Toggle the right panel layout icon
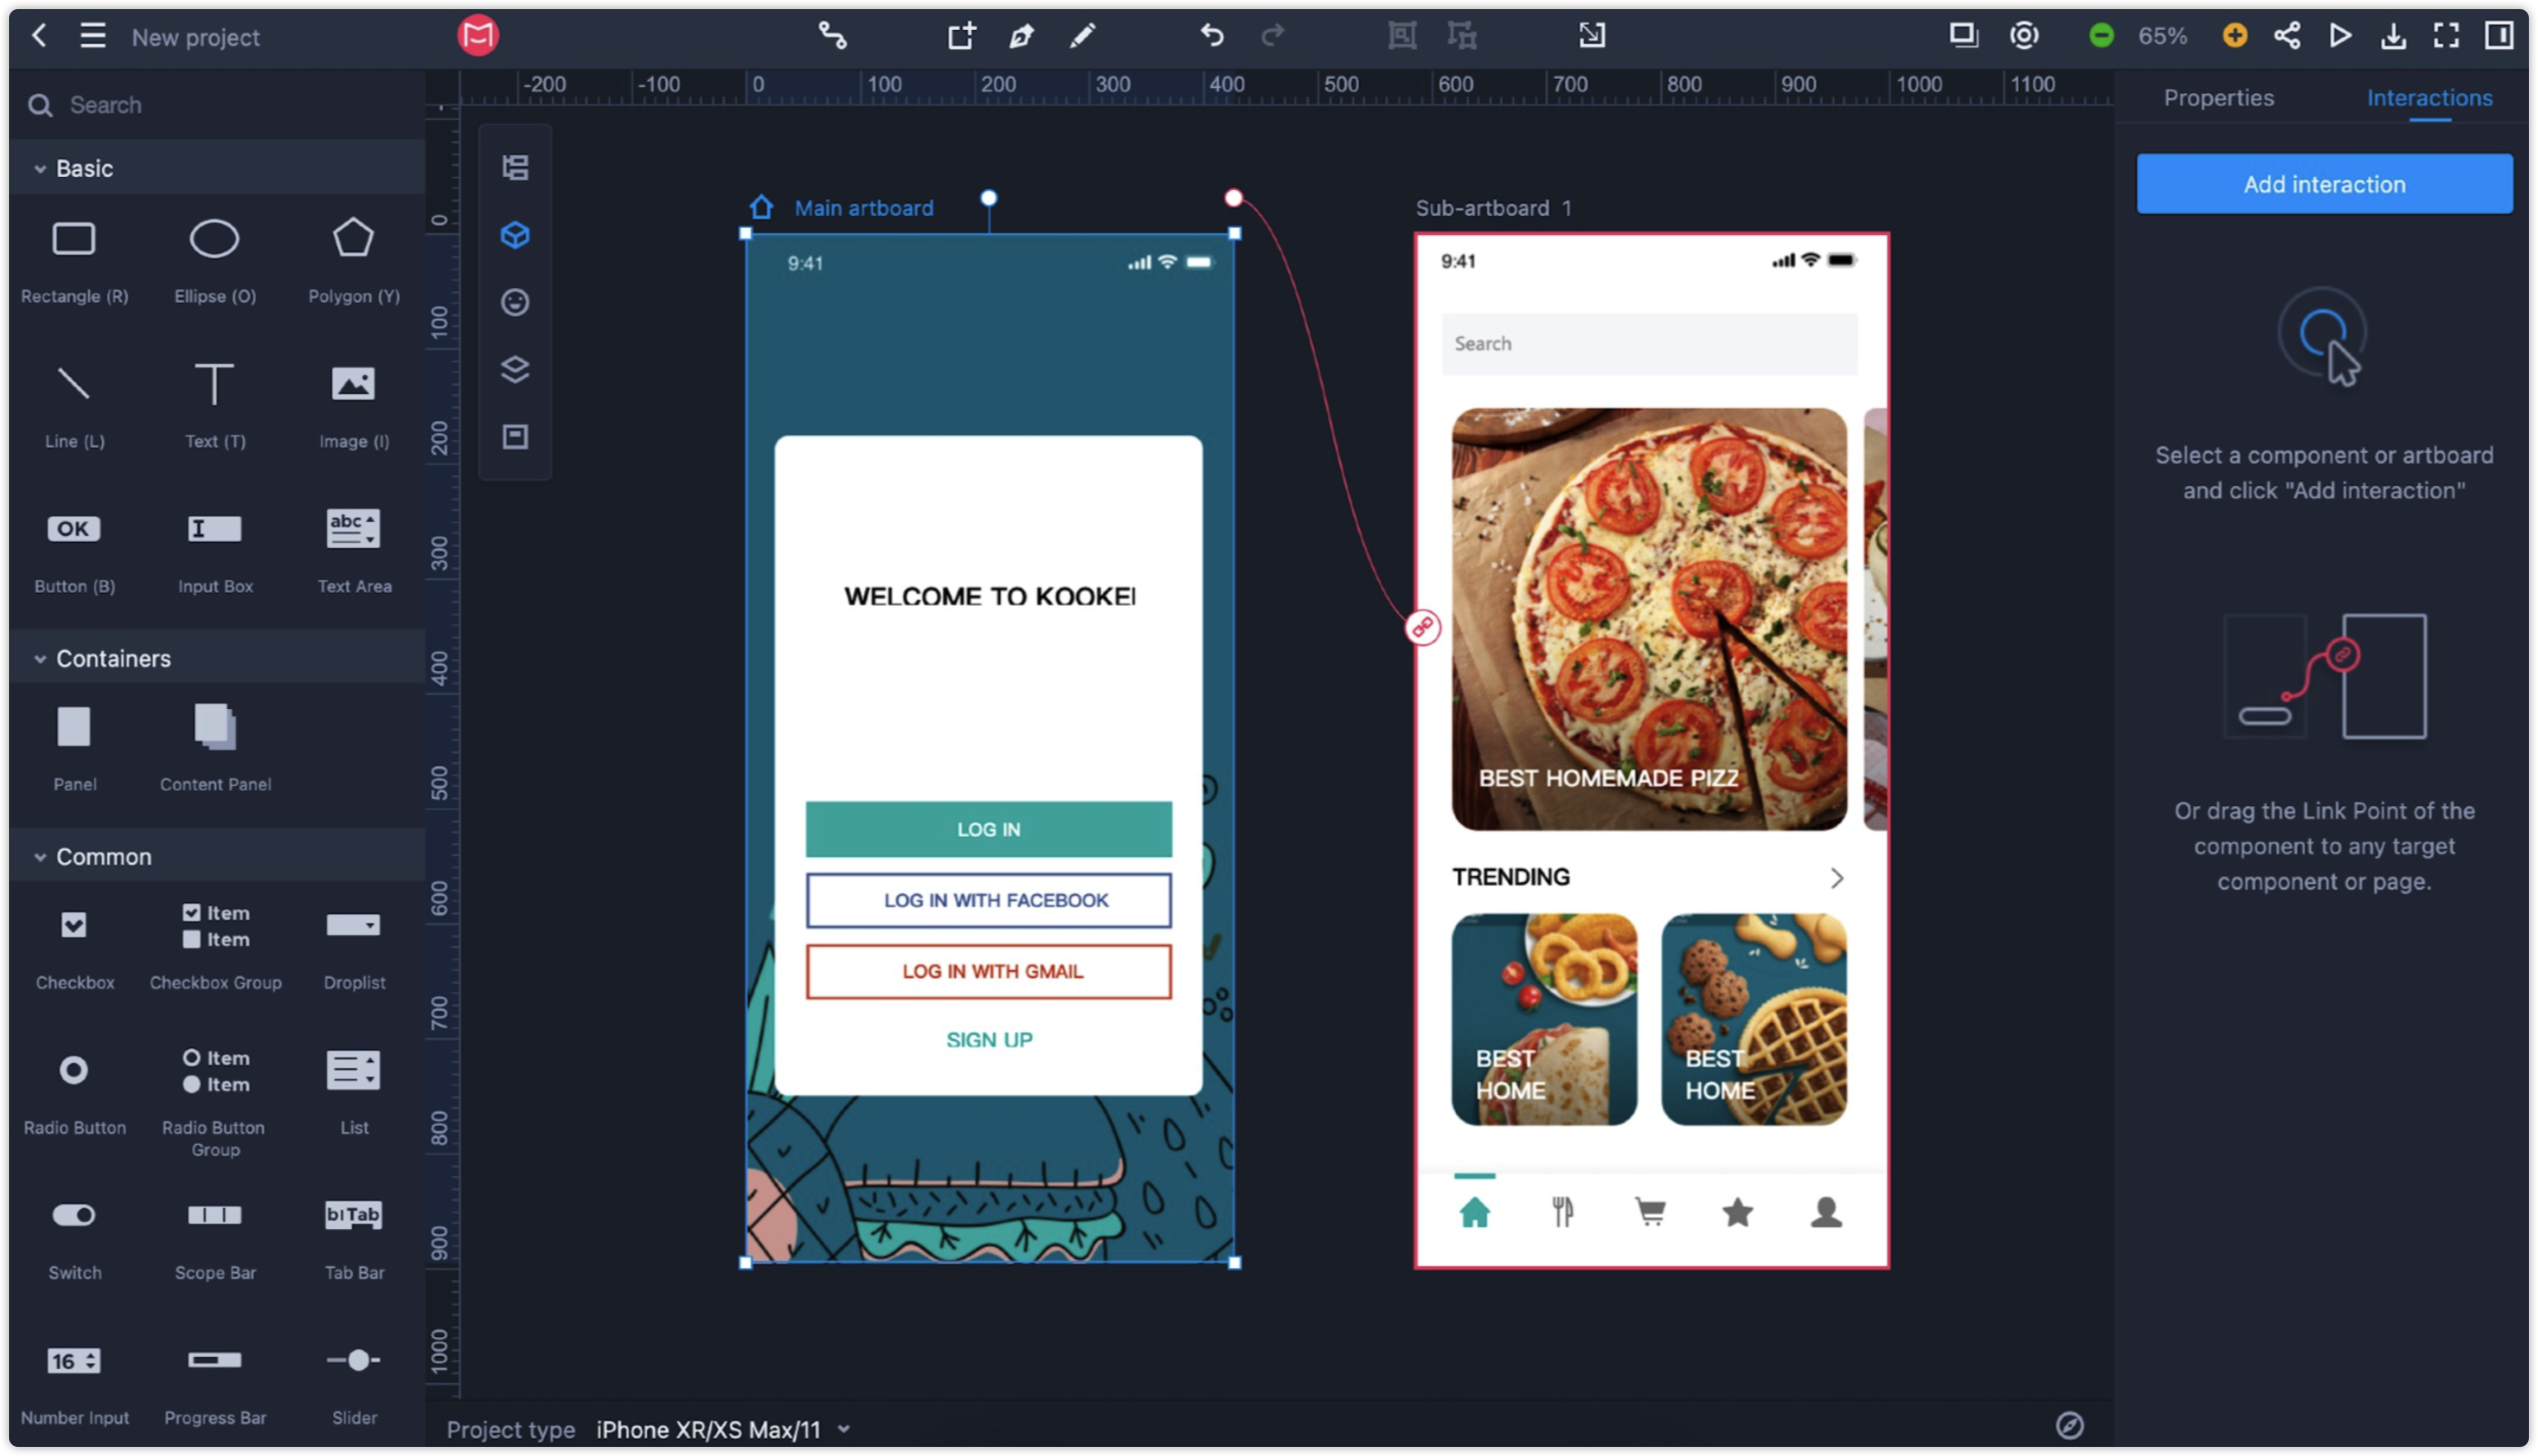The image size is (2538, 1456). click(2499, 36)
